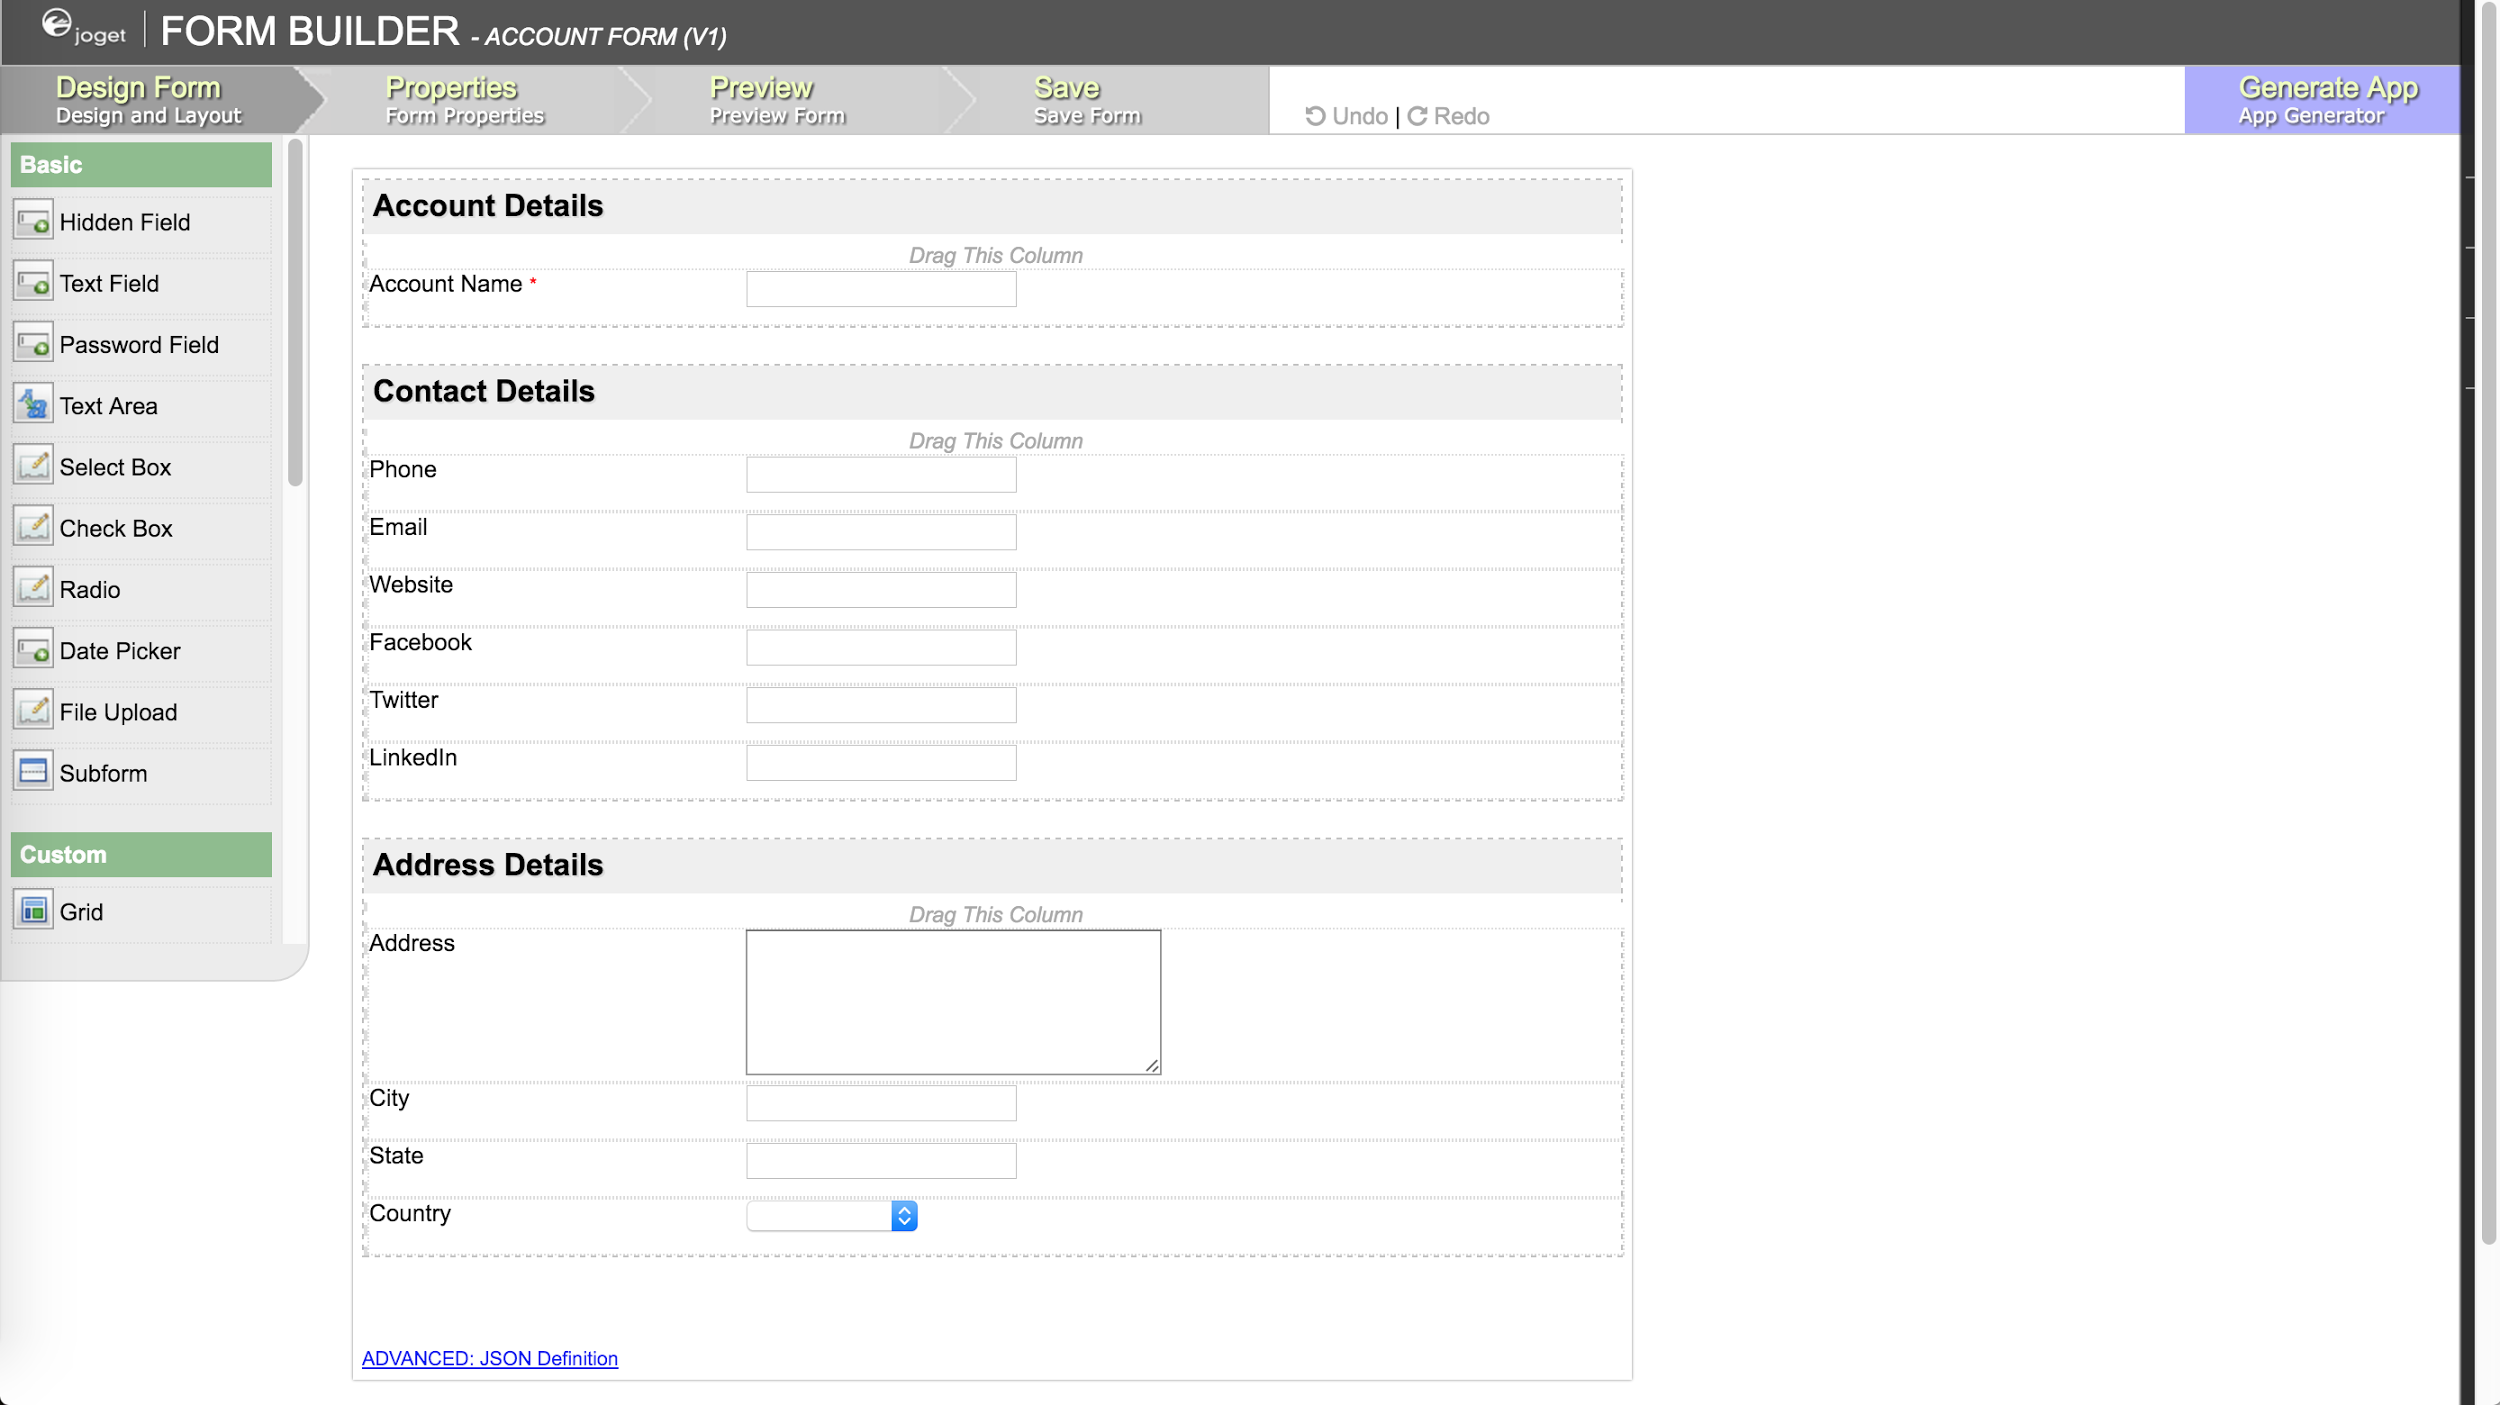Click the LinkedIn field label

(x=413, y=758)
